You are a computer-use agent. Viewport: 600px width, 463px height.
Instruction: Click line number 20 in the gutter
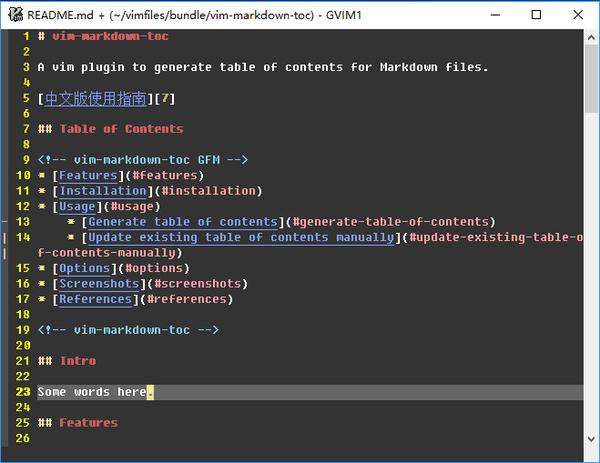pos(23,346)
